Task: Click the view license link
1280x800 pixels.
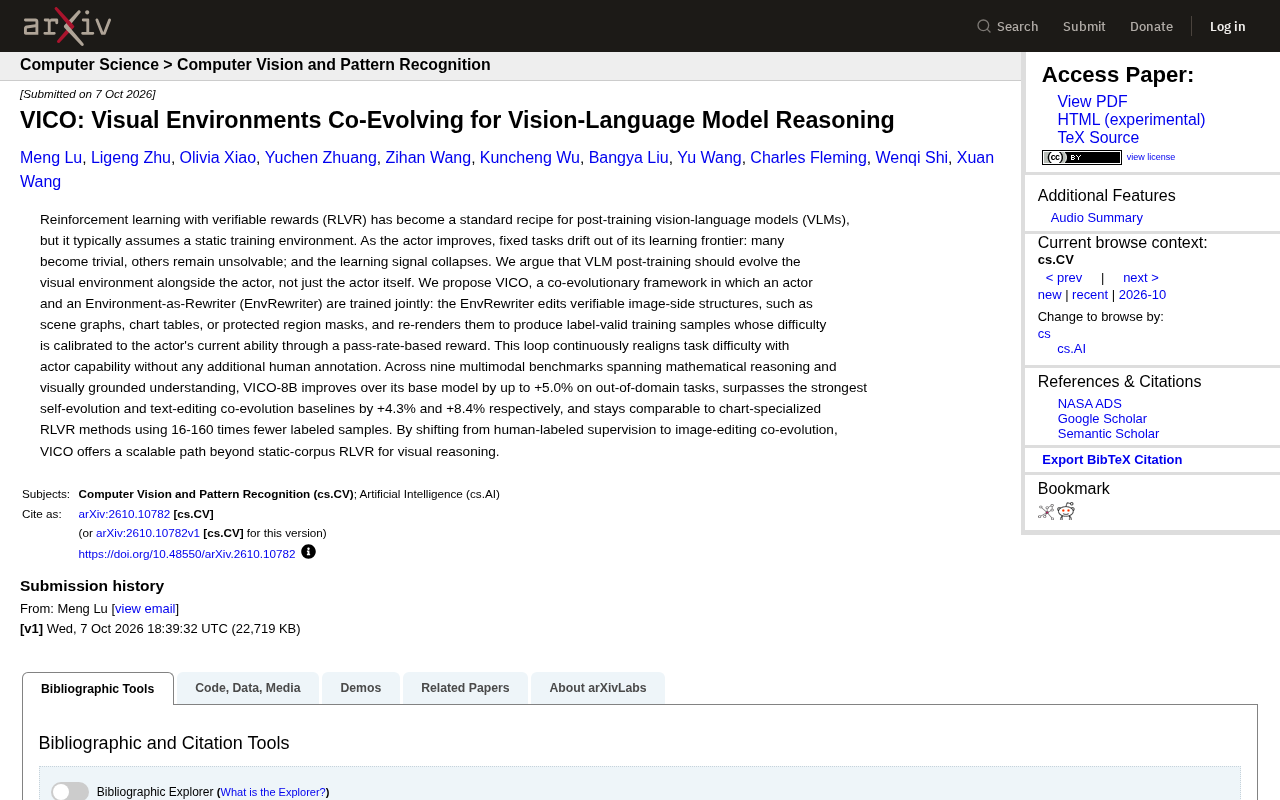Action: [x=1151, y=157]
